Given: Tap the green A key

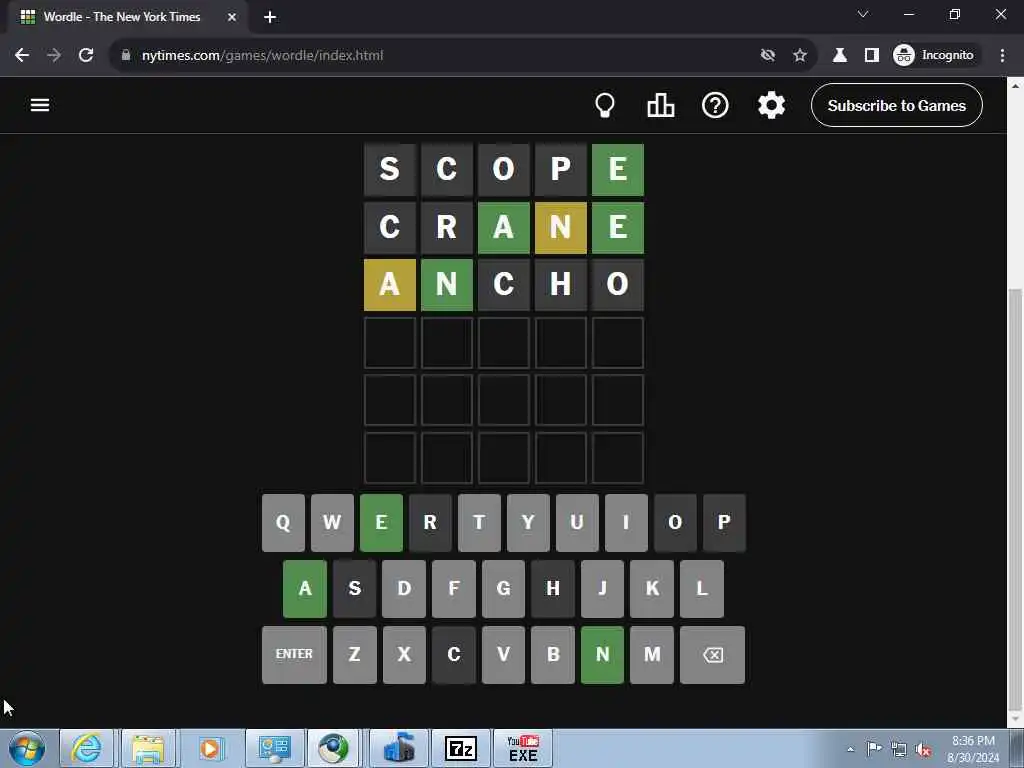Looking at the screenshot, I should click(x=305, y=588).
